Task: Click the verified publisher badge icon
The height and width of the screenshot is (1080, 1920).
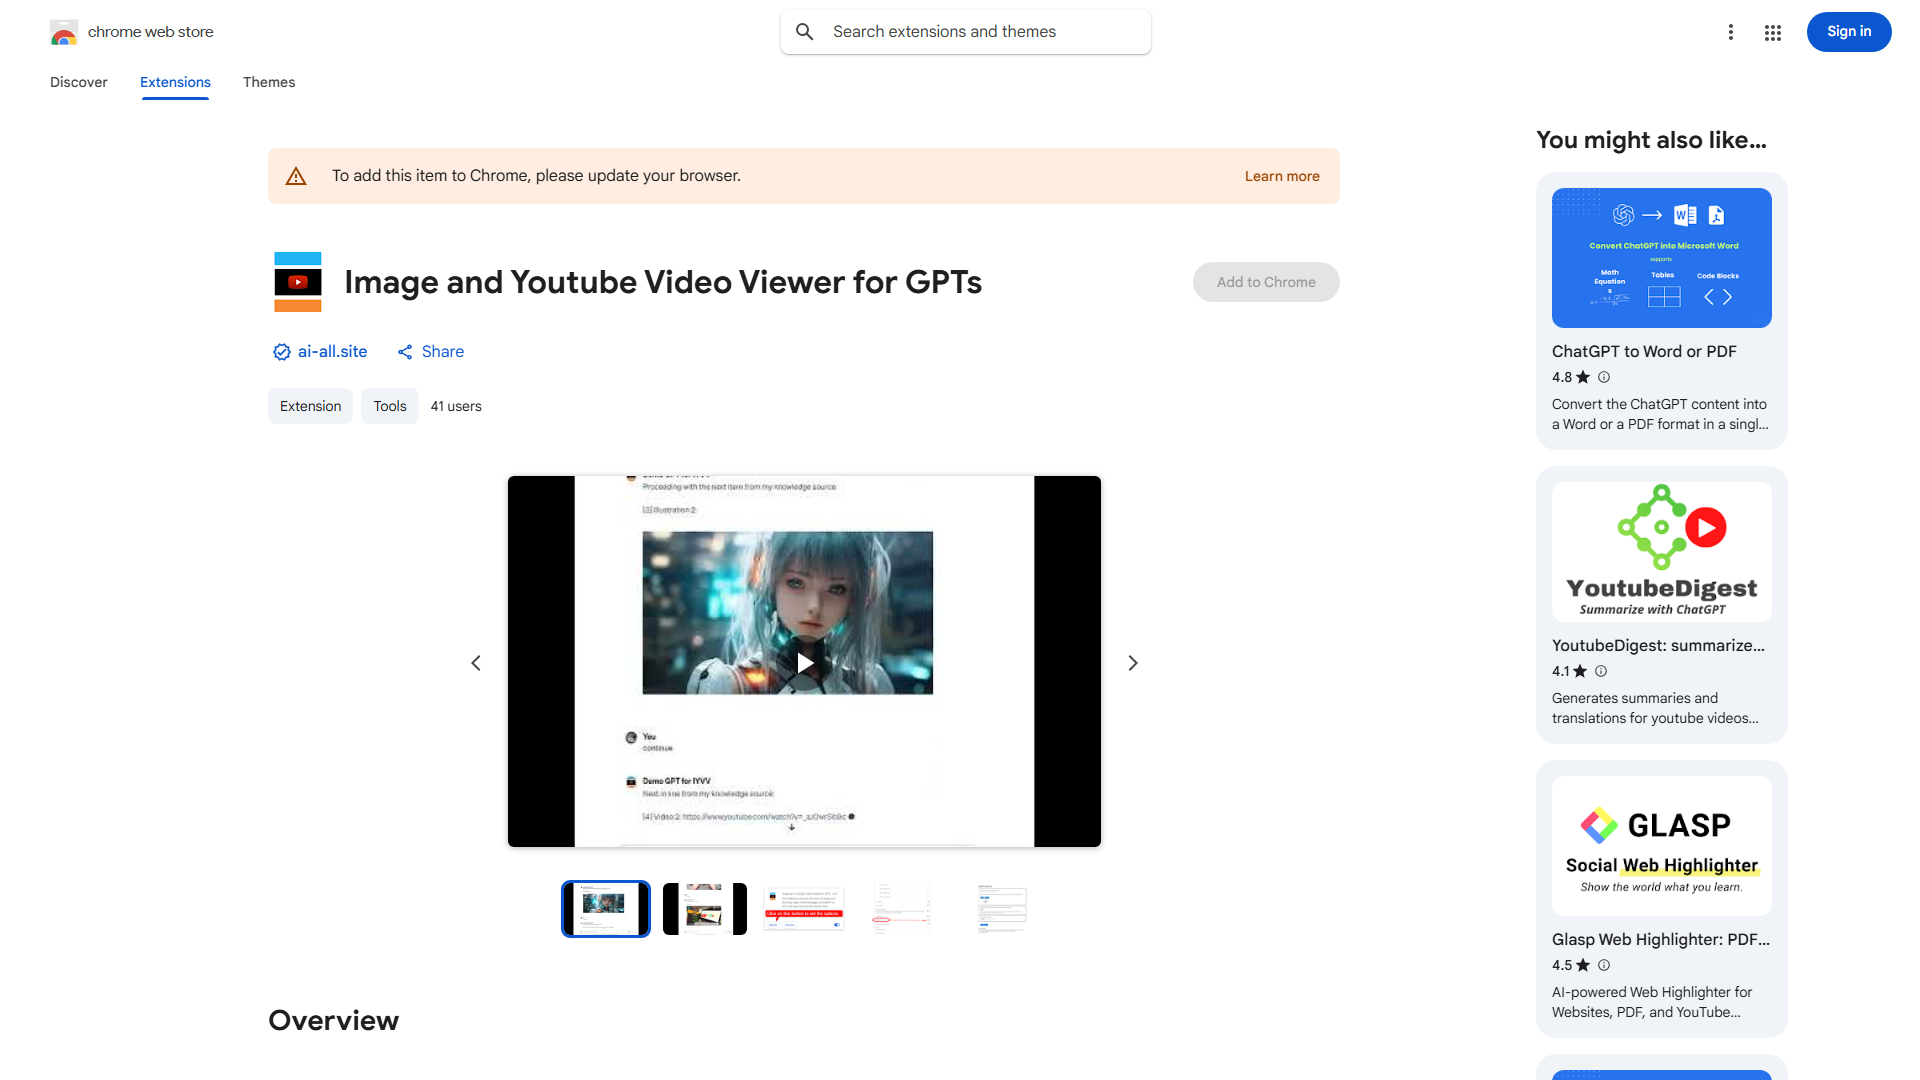Action: (281, 352)
